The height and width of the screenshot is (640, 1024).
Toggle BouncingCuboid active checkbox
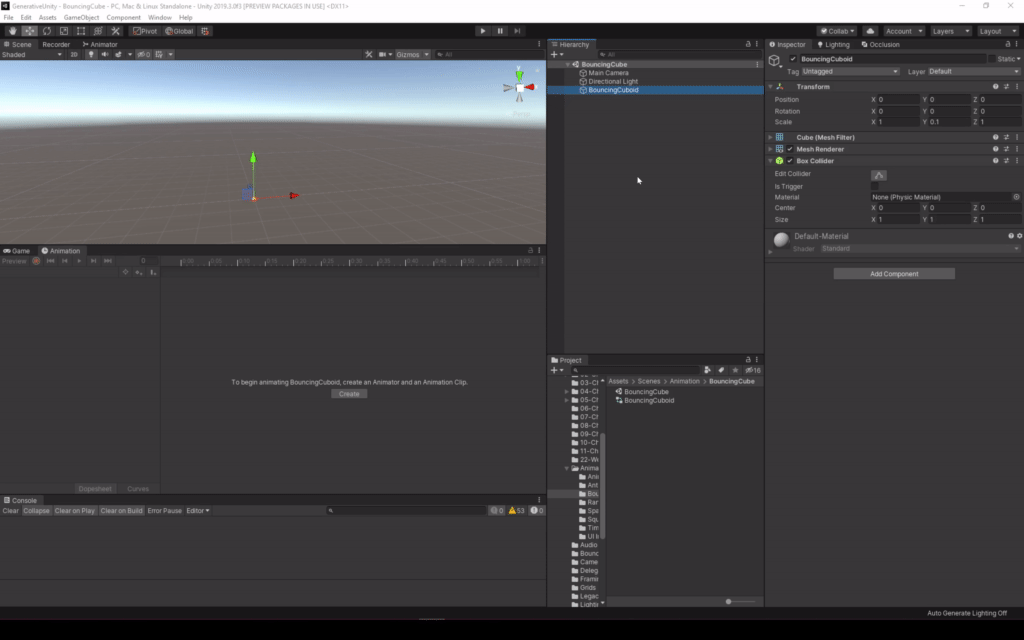tap(793, 59)
